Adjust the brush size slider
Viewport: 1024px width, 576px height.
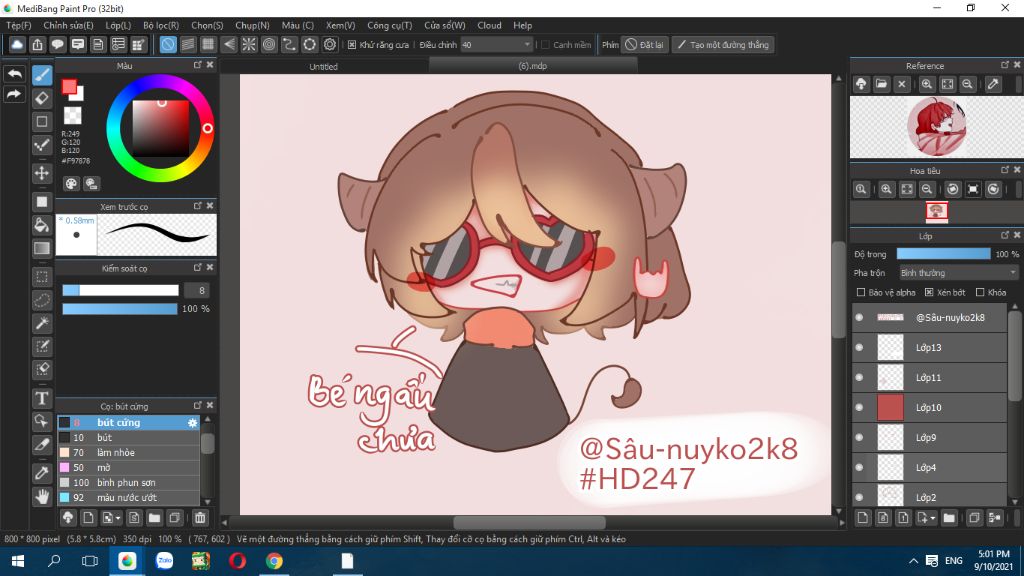tap(120, 290)
